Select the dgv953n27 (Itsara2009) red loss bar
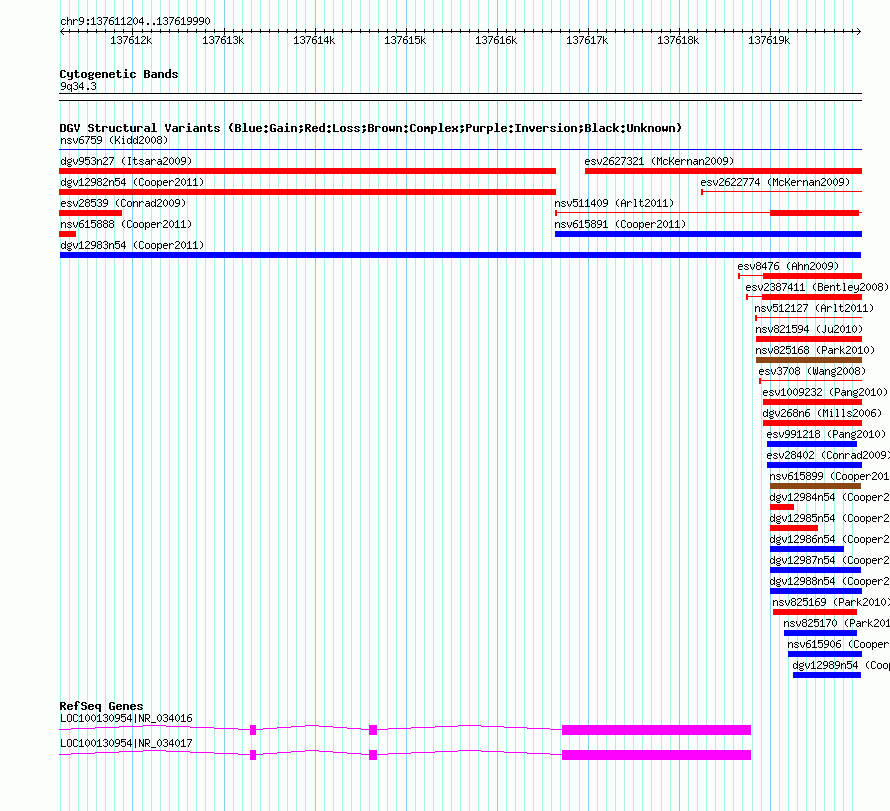Viewport: 890px width, 811px height. pos(308,171)
